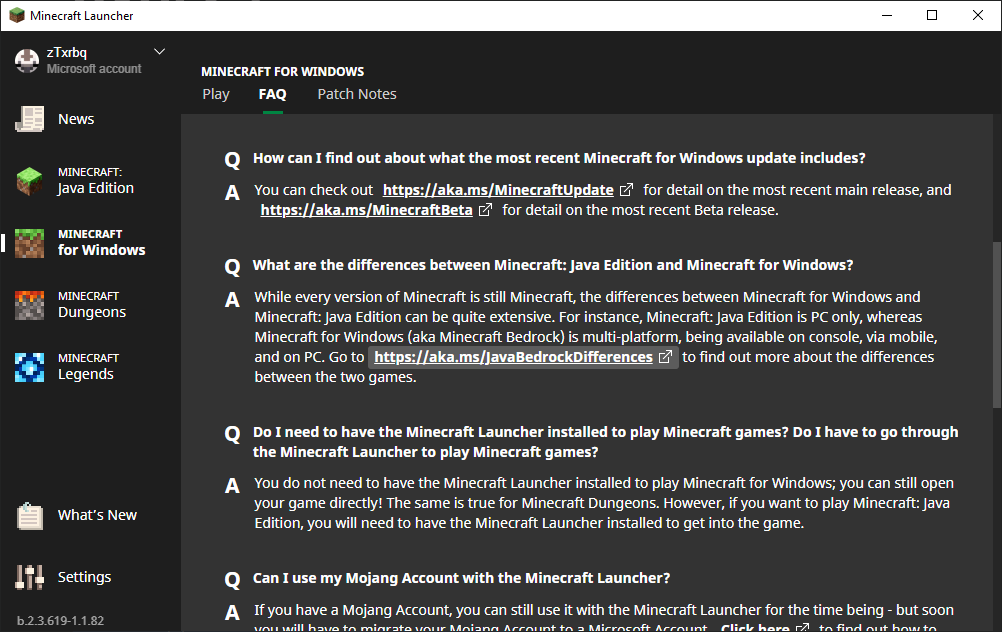Click the FAQ vertical scrollbar thumb
1002x632 pixels.
click(996, 325)
